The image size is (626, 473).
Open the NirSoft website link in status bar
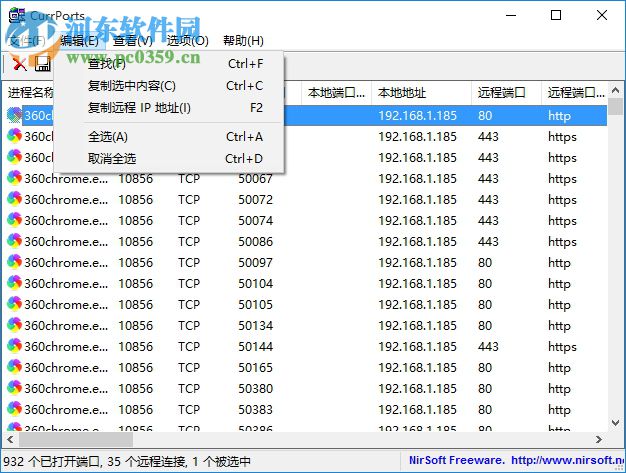click(567, 460)
